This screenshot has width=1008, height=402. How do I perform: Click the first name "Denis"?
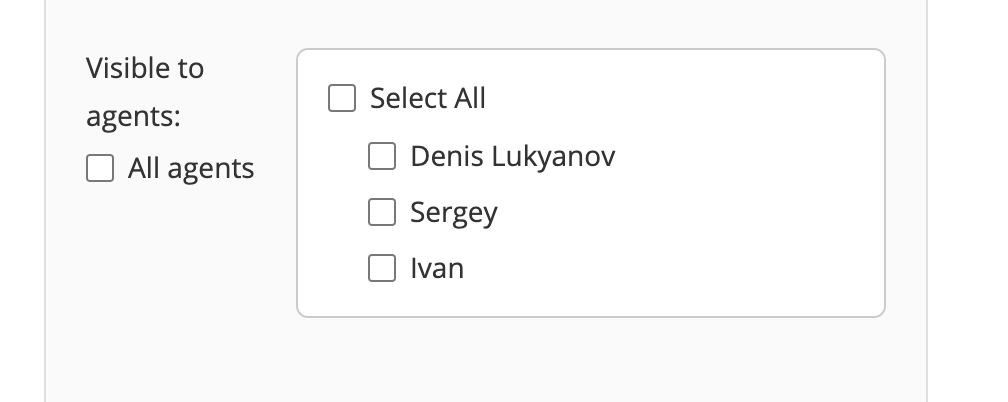[441, 156]
